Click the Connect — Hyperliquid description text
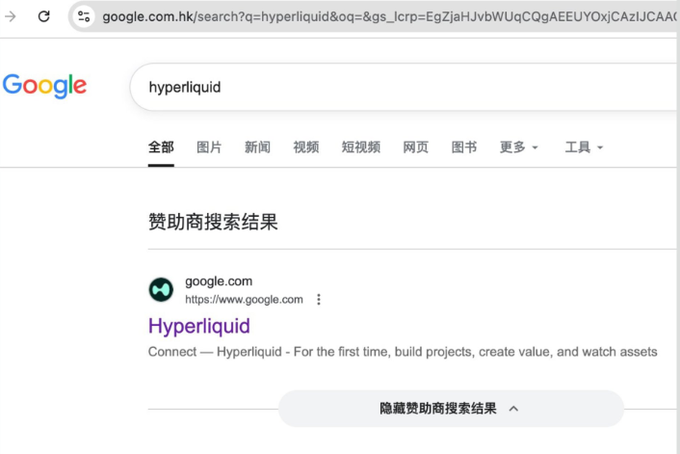 pyautogui.click(x=402, y=352)
